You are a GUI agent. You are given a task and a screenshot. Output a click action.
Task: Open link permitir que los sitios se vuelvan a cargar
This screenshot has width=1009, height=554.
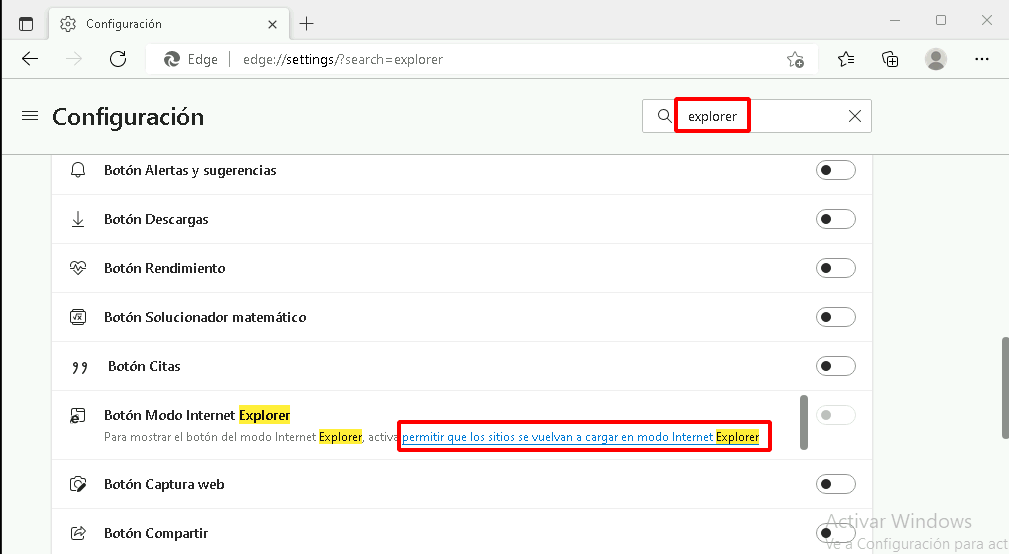coord(580,437)
